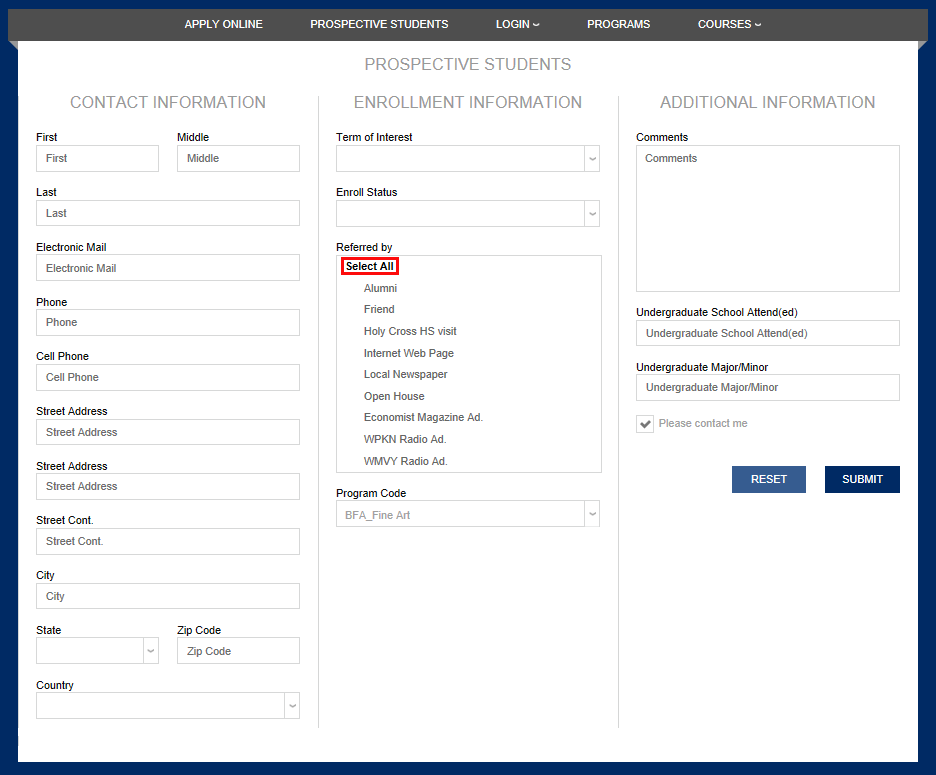This screenshot has height=775, width=936.
Task: Open the Term of Interest dropdown
Action: coord(468,158)
